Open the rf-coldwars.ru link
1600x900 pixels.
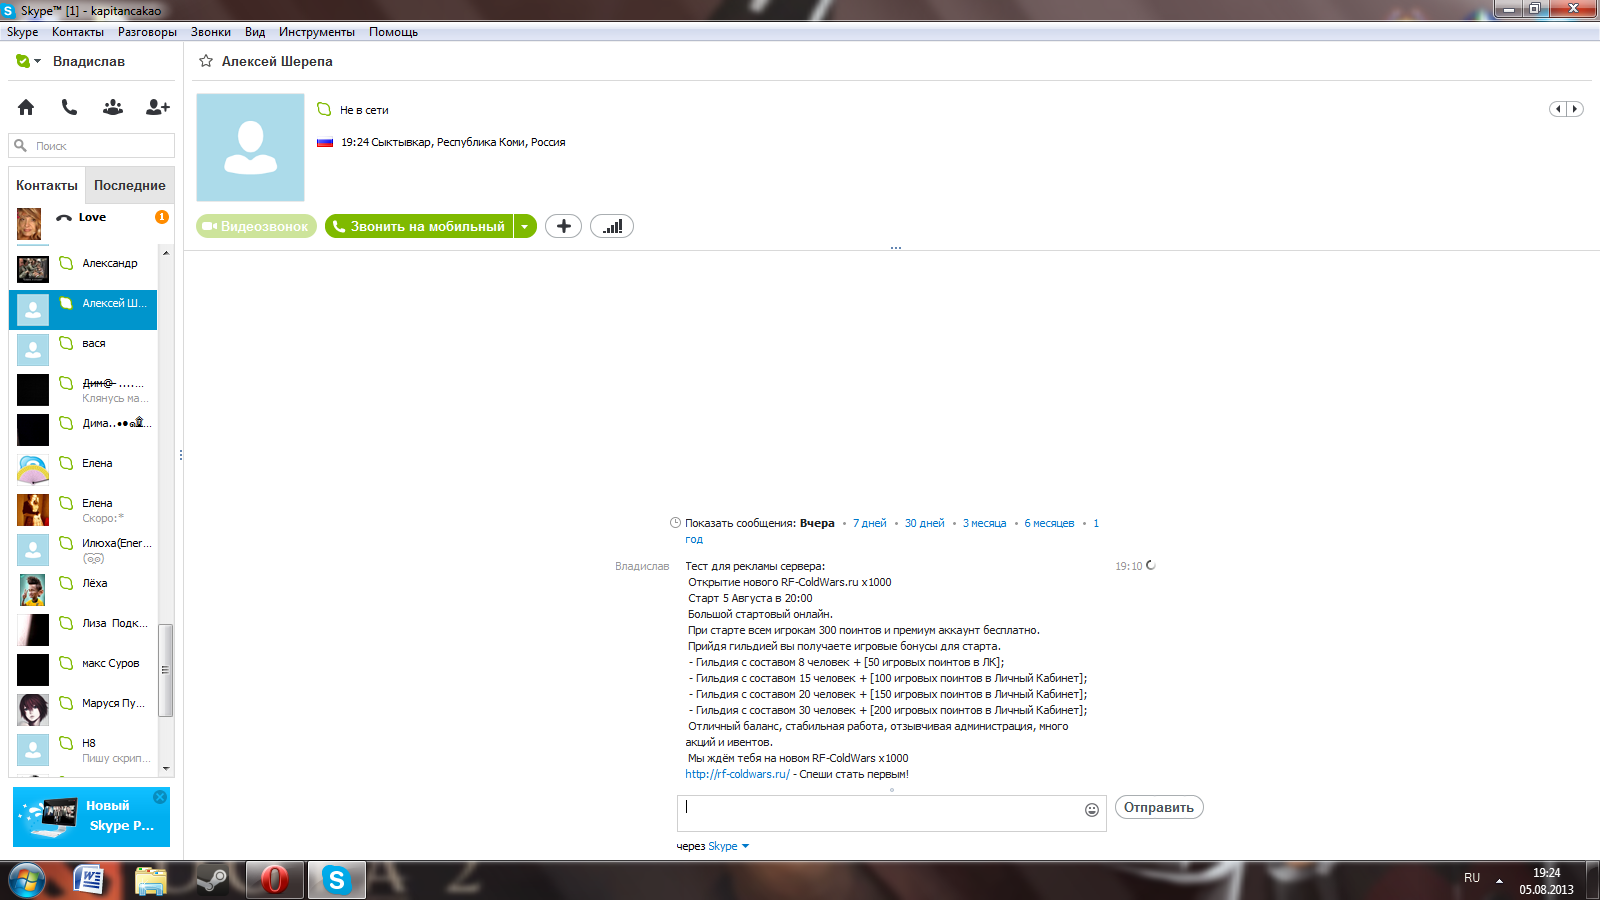pos(737,774)
